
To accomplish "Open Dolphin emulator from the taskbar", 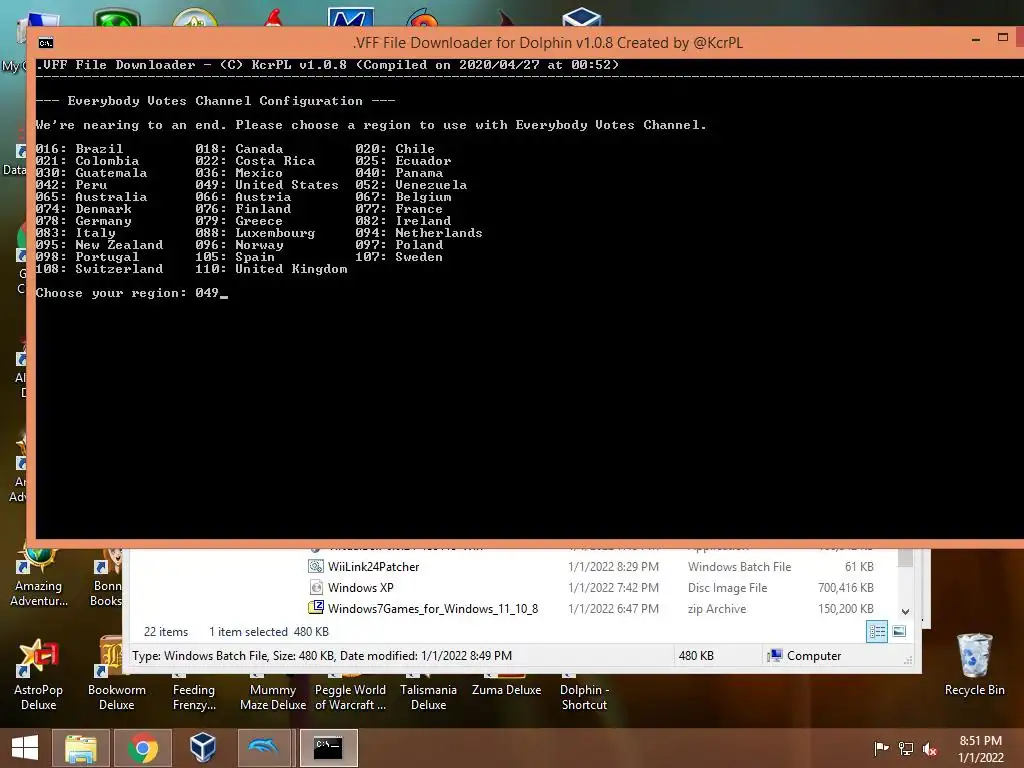I will [264, 748].
